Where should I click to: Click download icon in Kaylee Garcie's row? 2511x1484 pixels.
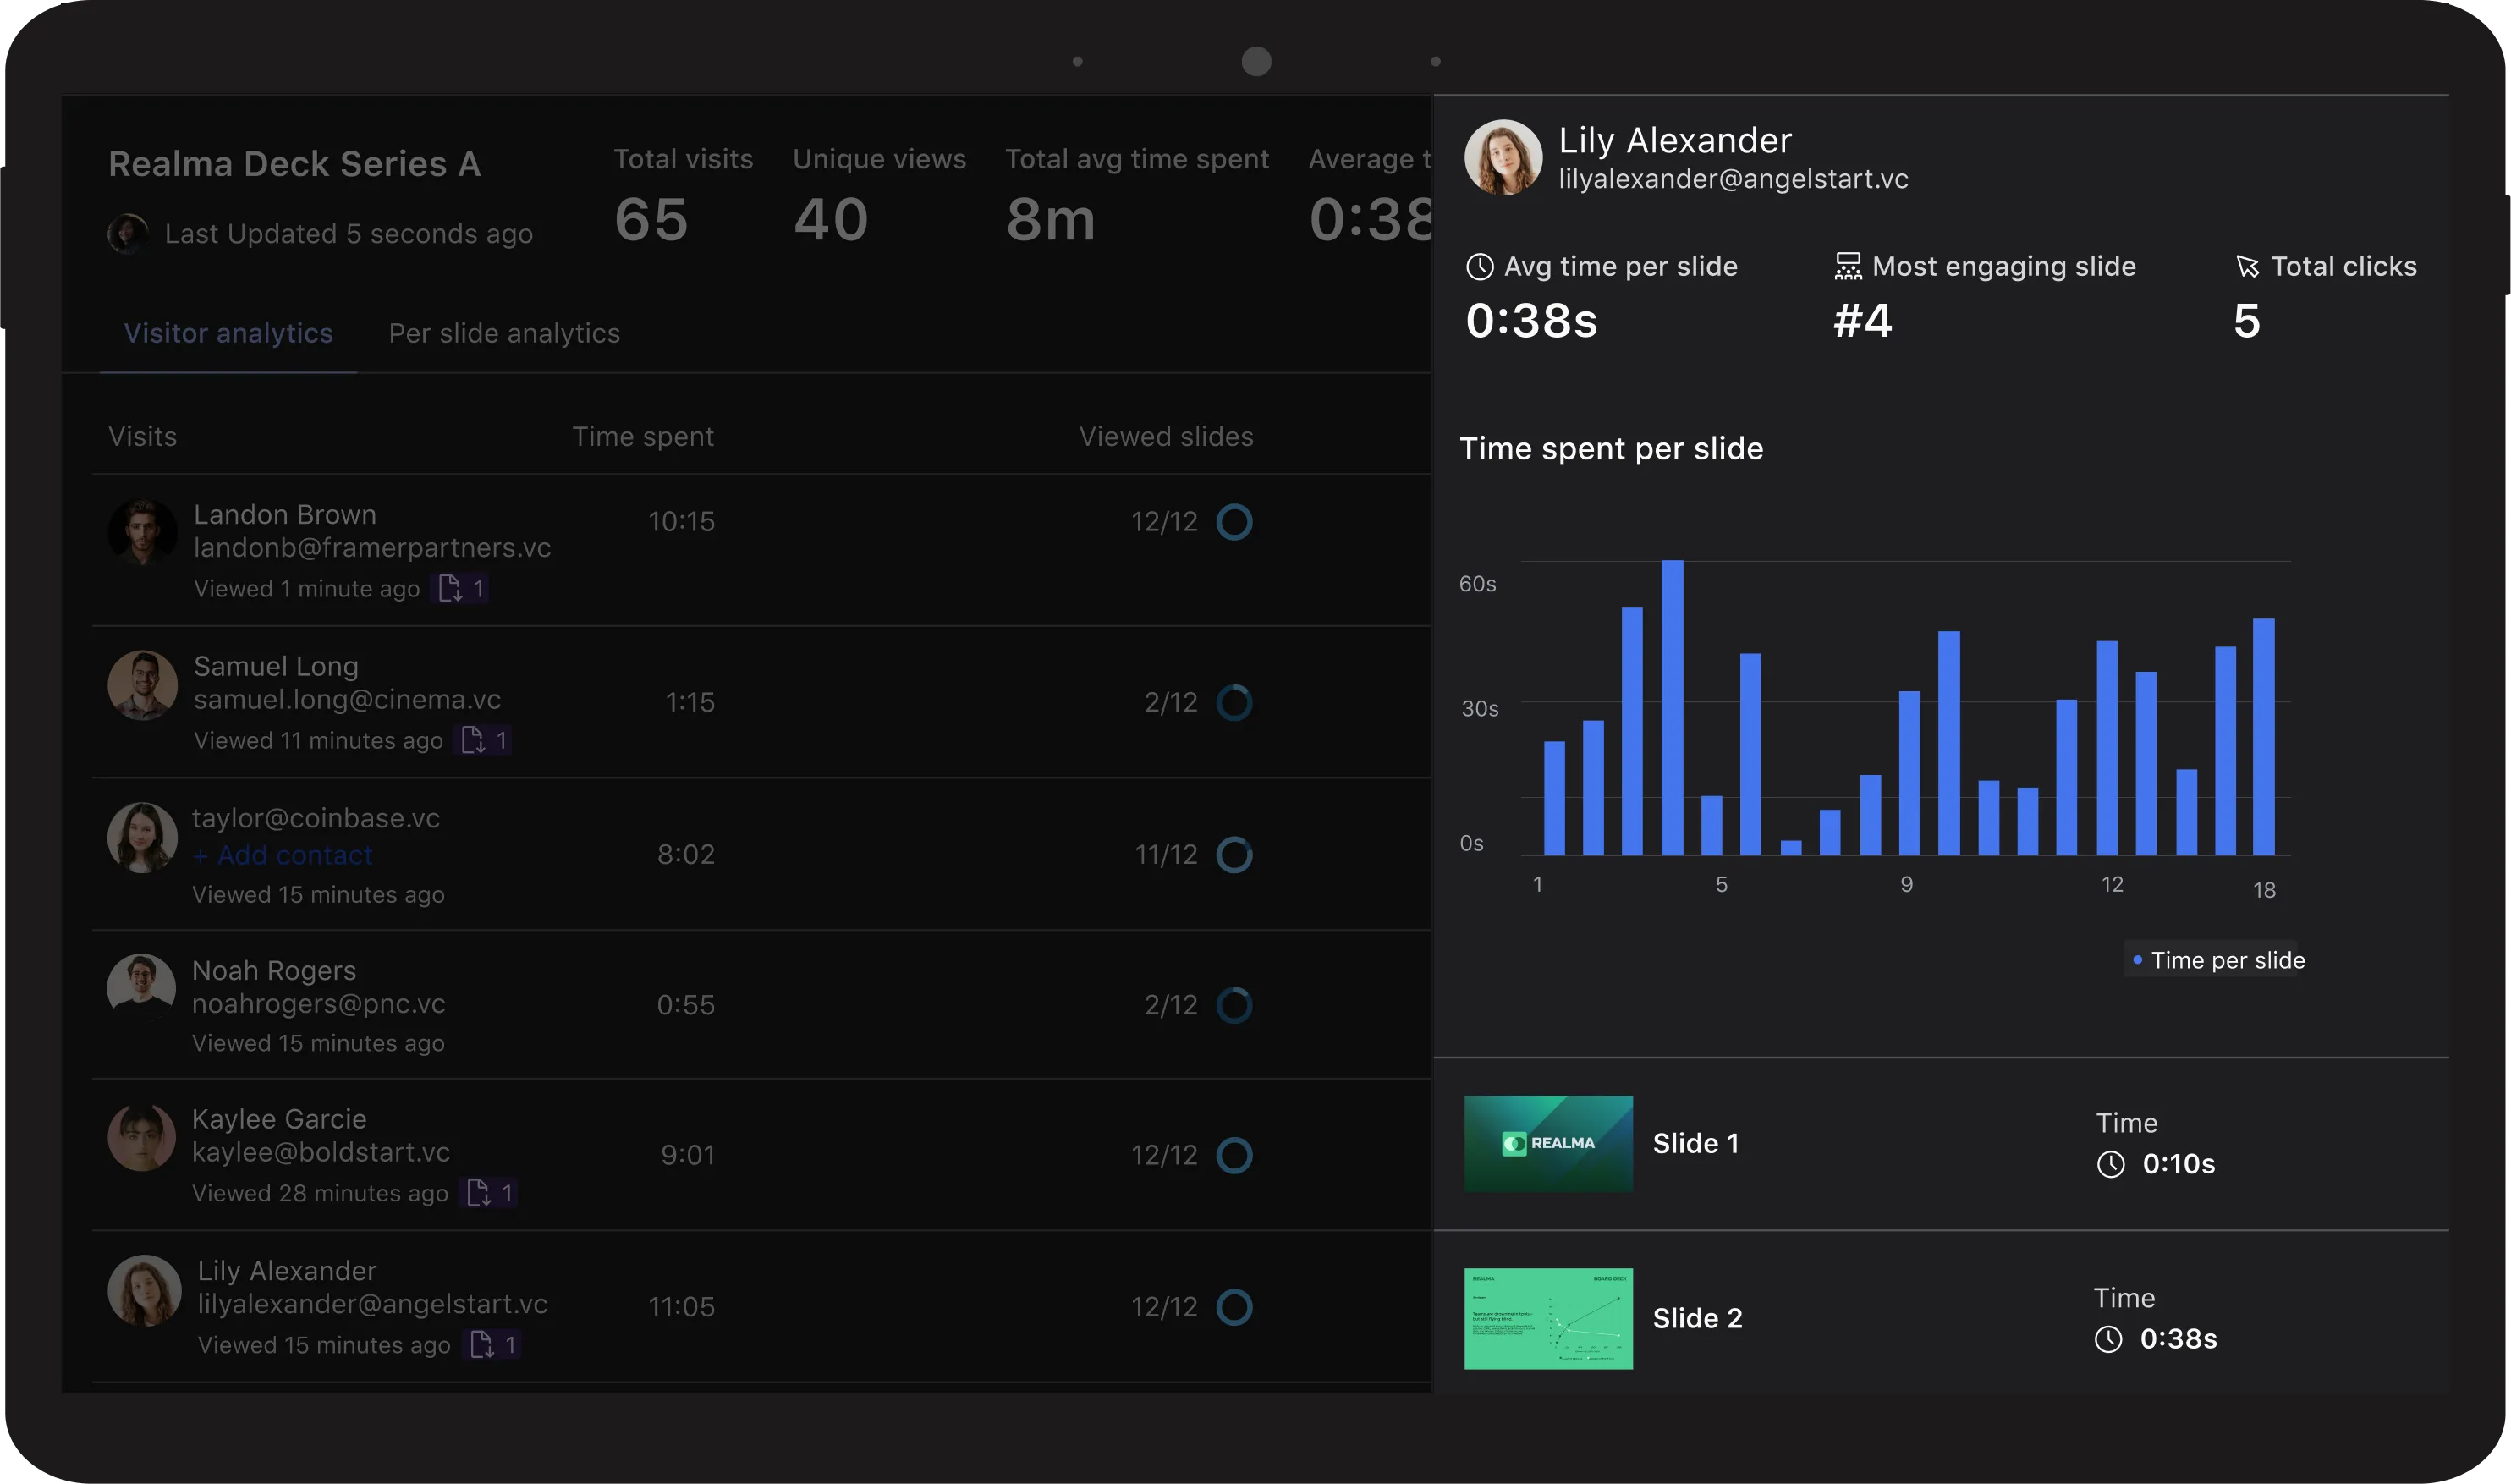pyautogui.click(x=479, y=1192)
